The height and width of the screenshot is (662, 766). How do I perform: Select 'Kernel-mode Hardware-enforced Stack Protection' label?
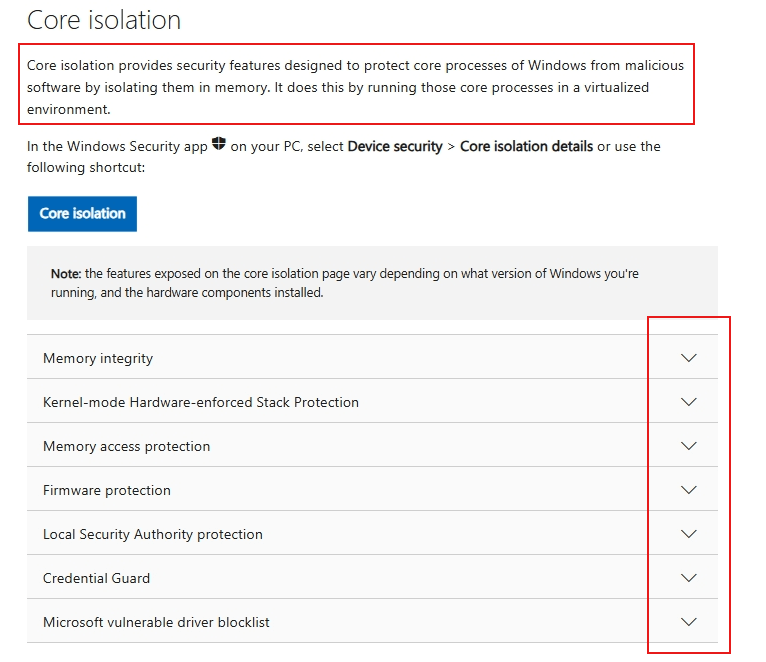201,402
